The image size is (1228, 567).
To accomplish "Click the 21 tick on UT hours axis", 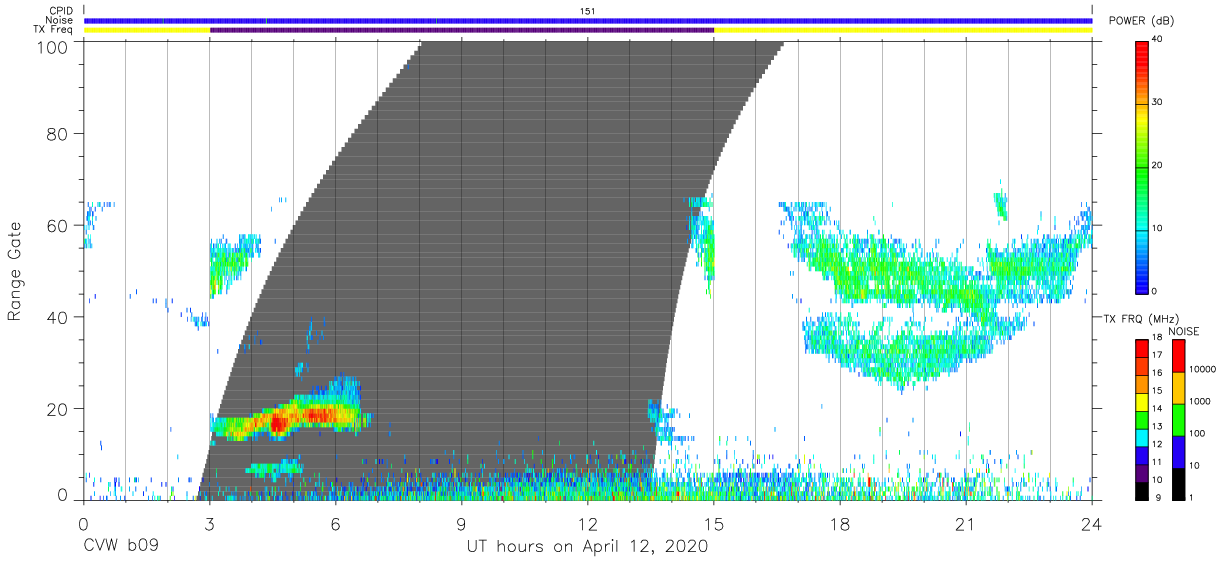I will 966,523.
